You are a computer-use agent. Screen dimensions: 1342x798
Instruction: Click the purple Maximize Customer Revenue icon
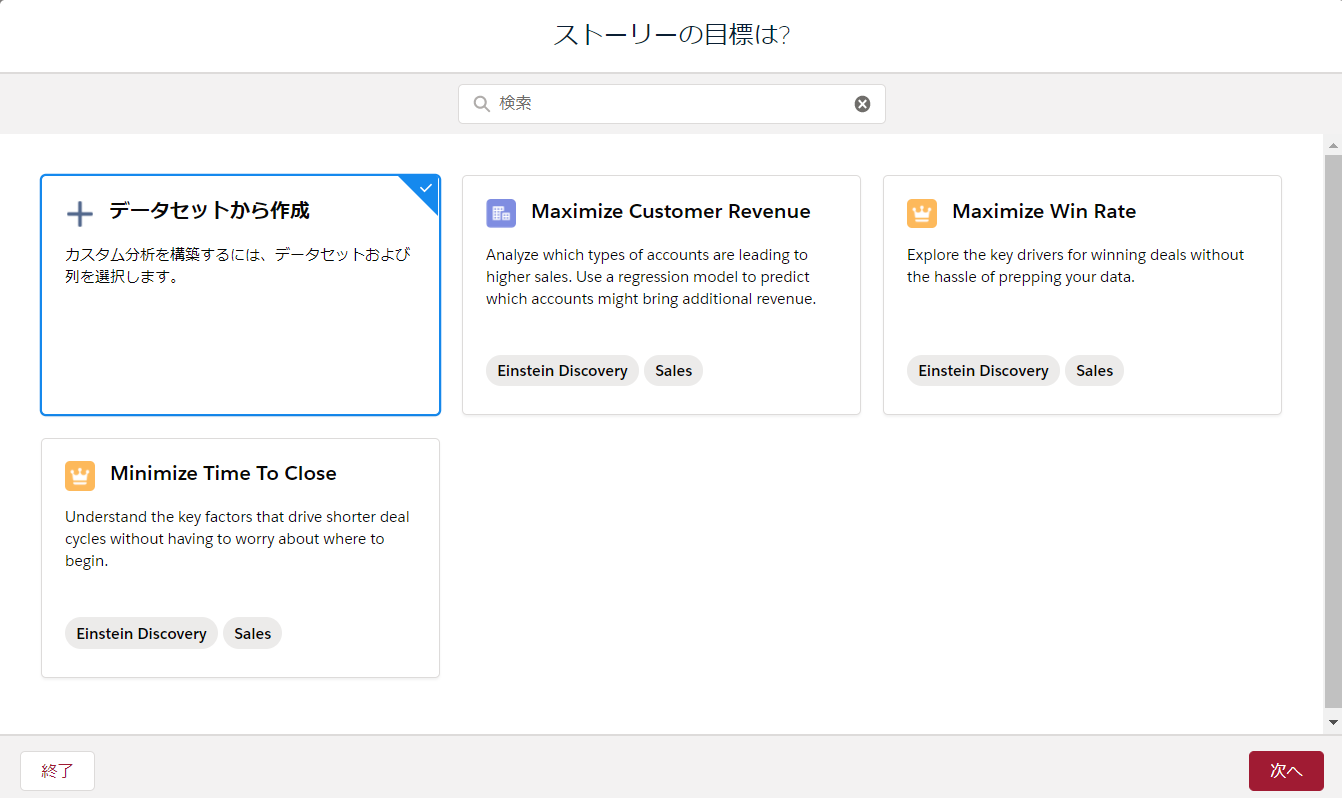(x=501, y=213)
